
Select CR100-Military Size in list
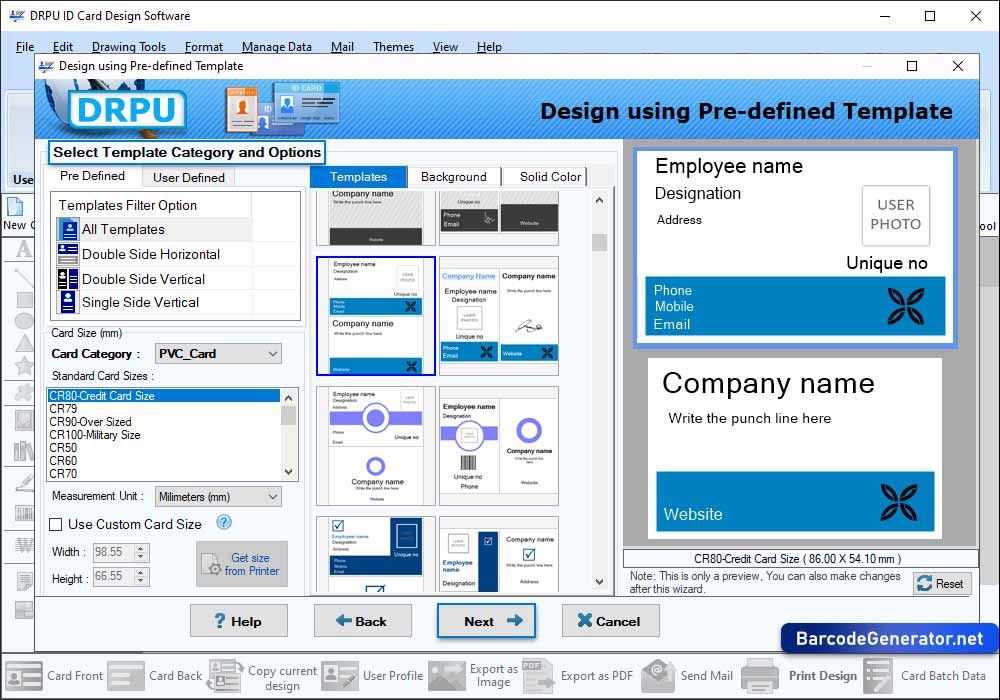[164, 435]
